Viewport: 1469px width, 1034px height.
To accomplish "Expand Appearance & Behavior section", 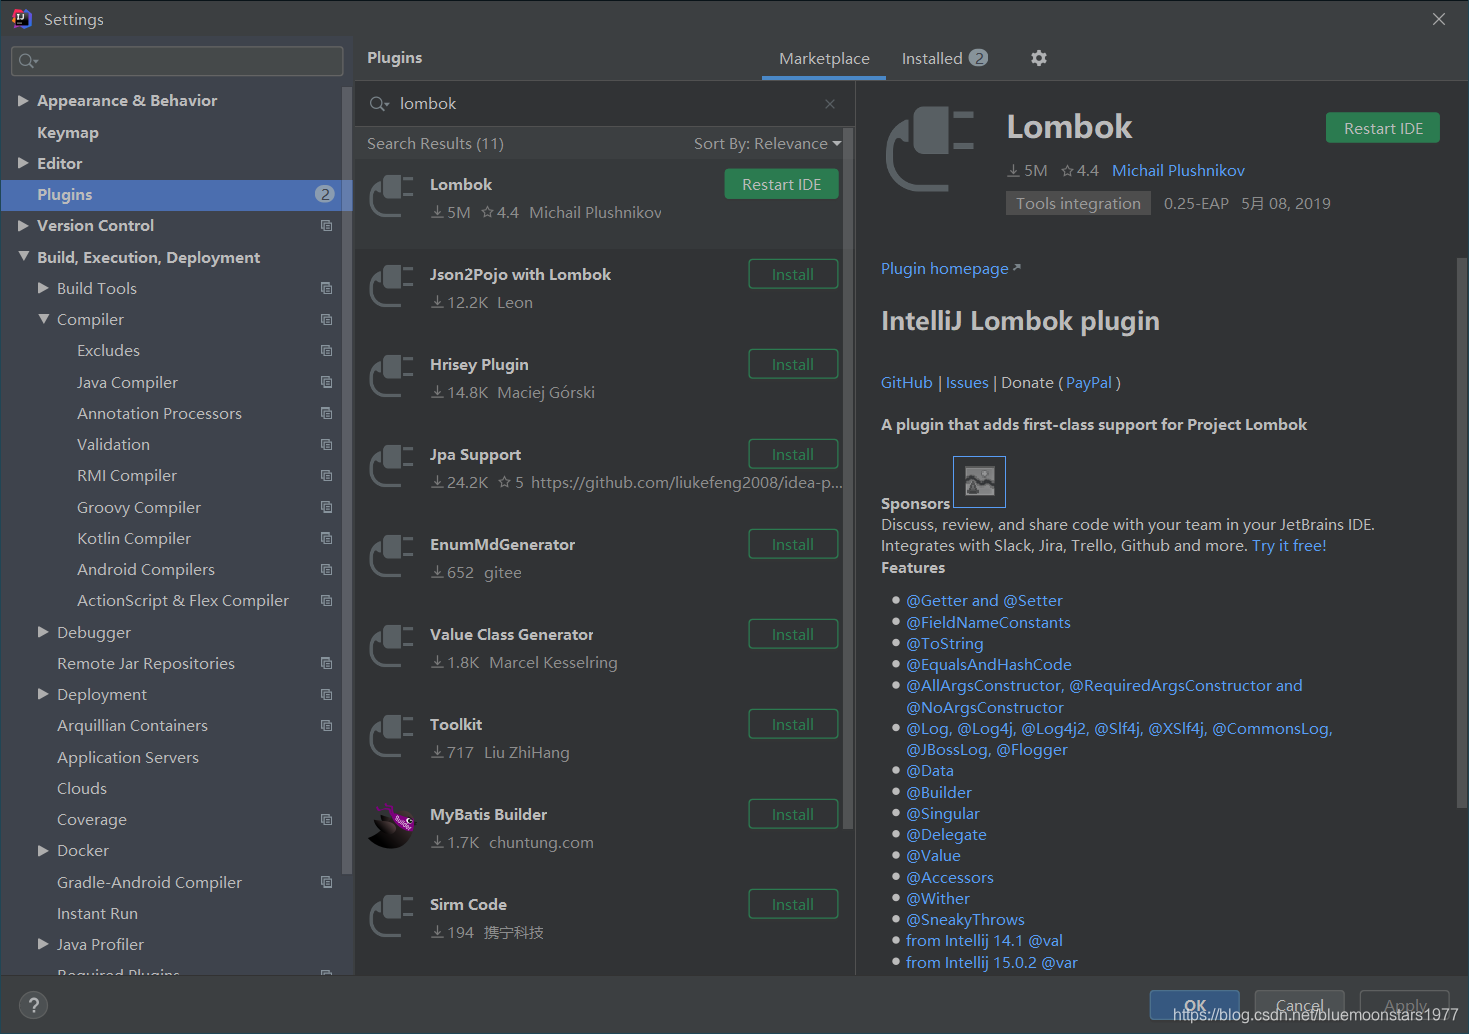I will point(23,101).
